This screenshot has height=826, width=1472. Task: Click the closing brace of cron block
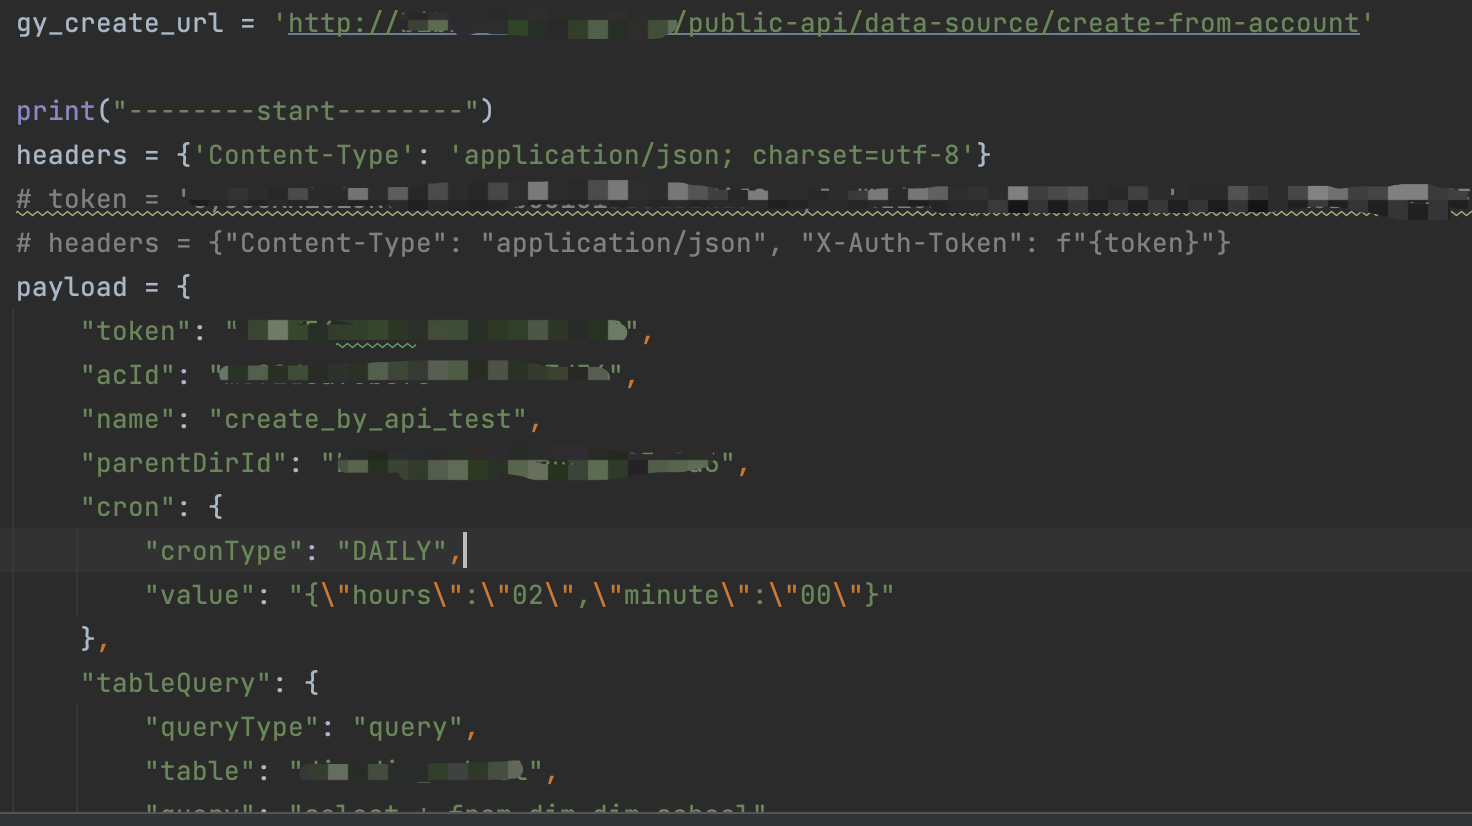[88, 639]
